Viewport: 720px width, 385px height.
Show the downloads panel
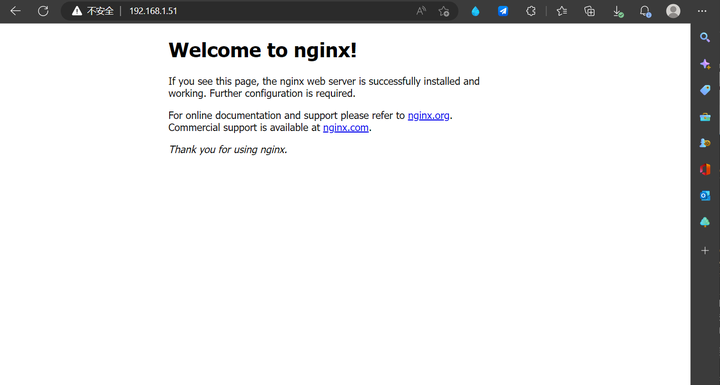point(618,11)
